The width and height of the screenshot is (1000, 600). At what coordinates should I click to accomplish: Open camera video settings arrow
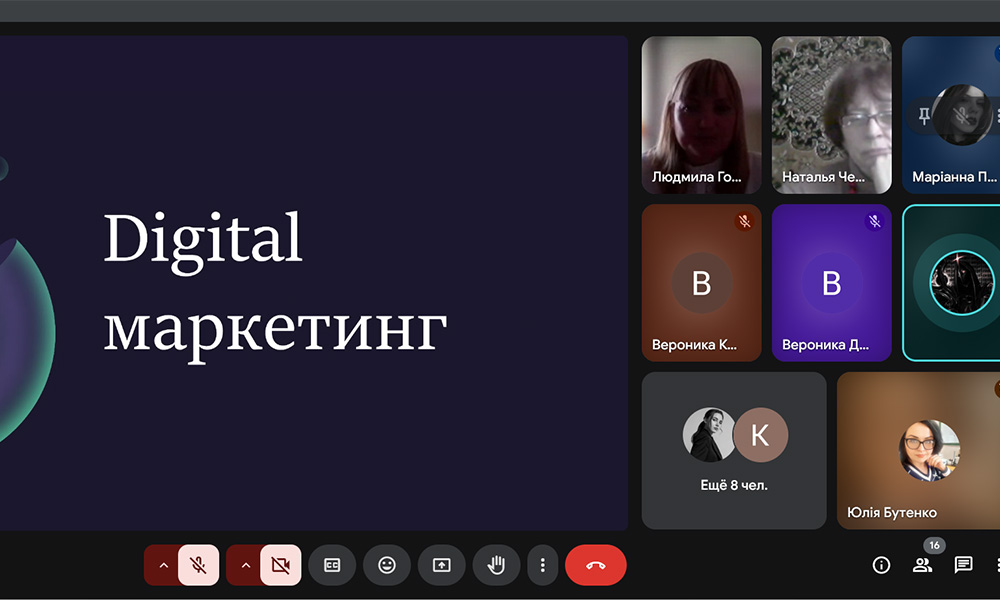pyautogui.click(x=246, y=565)
